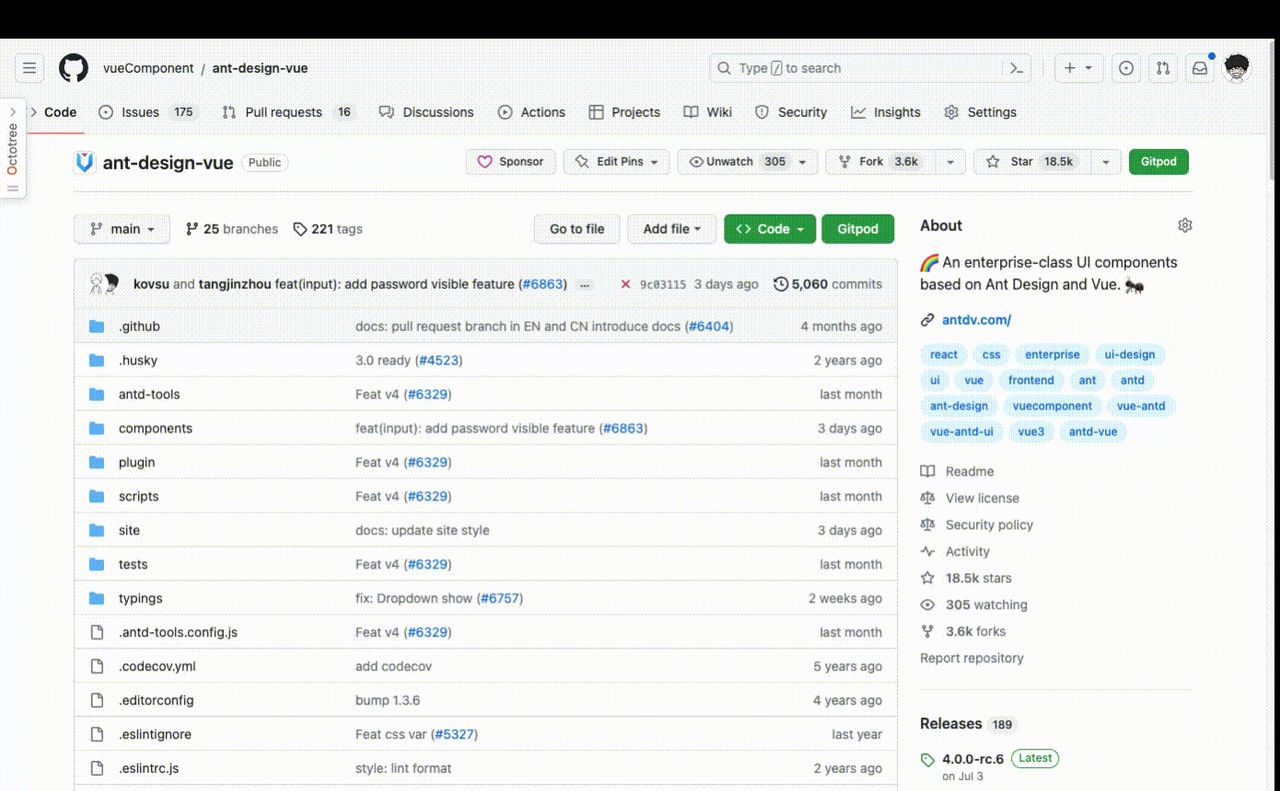1280x791 pixels.
Task: Click the GitHub logo icon
Action: [x=73, y=68]
